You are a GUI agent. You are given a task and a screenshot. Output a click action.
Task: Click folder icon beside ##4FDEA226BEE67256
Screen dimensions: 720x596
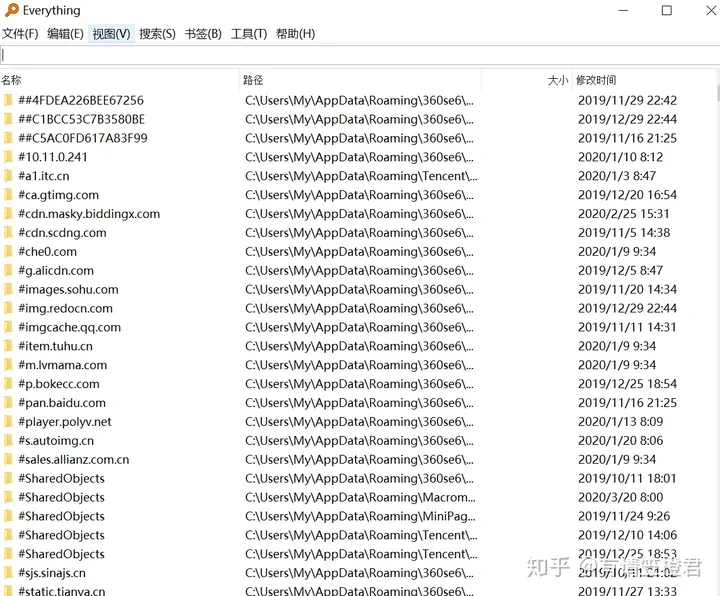pyautogui.click(x=8, y=101)
